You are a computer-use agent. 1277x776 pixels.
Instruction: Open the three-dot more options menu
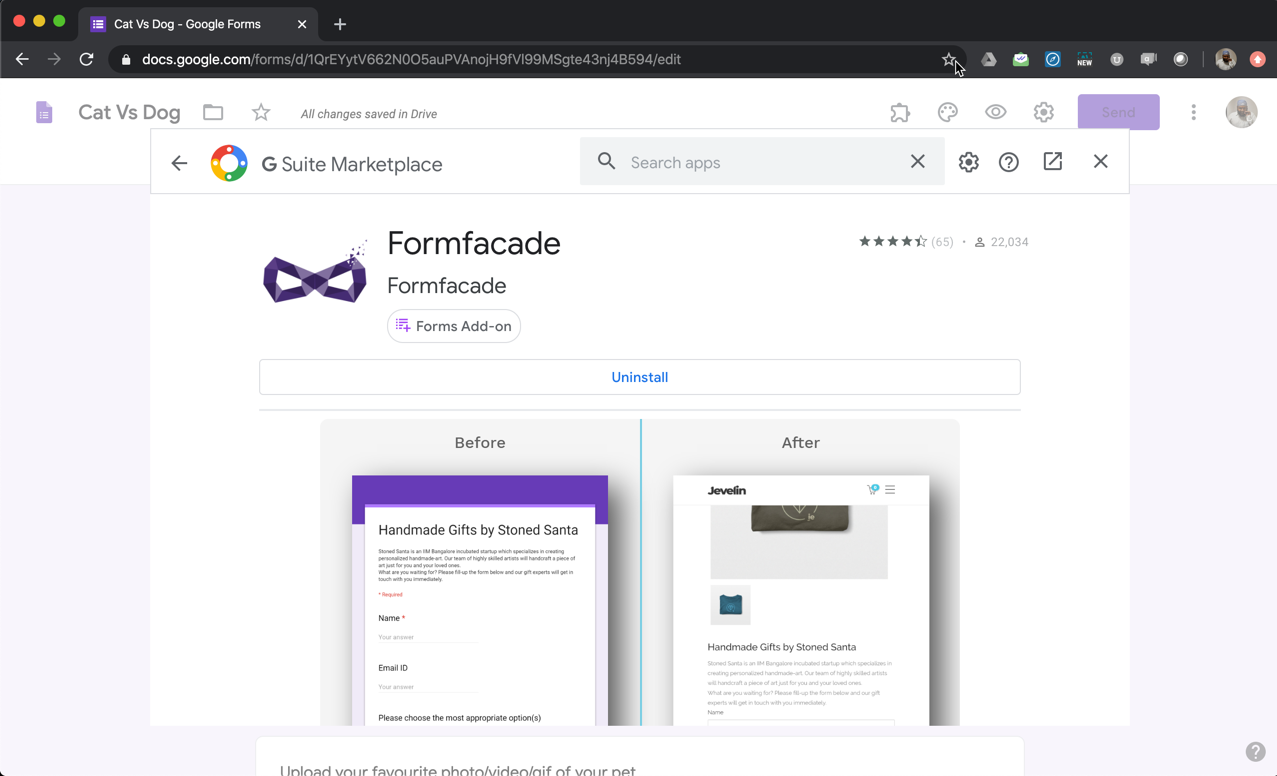click(1193, 112)
